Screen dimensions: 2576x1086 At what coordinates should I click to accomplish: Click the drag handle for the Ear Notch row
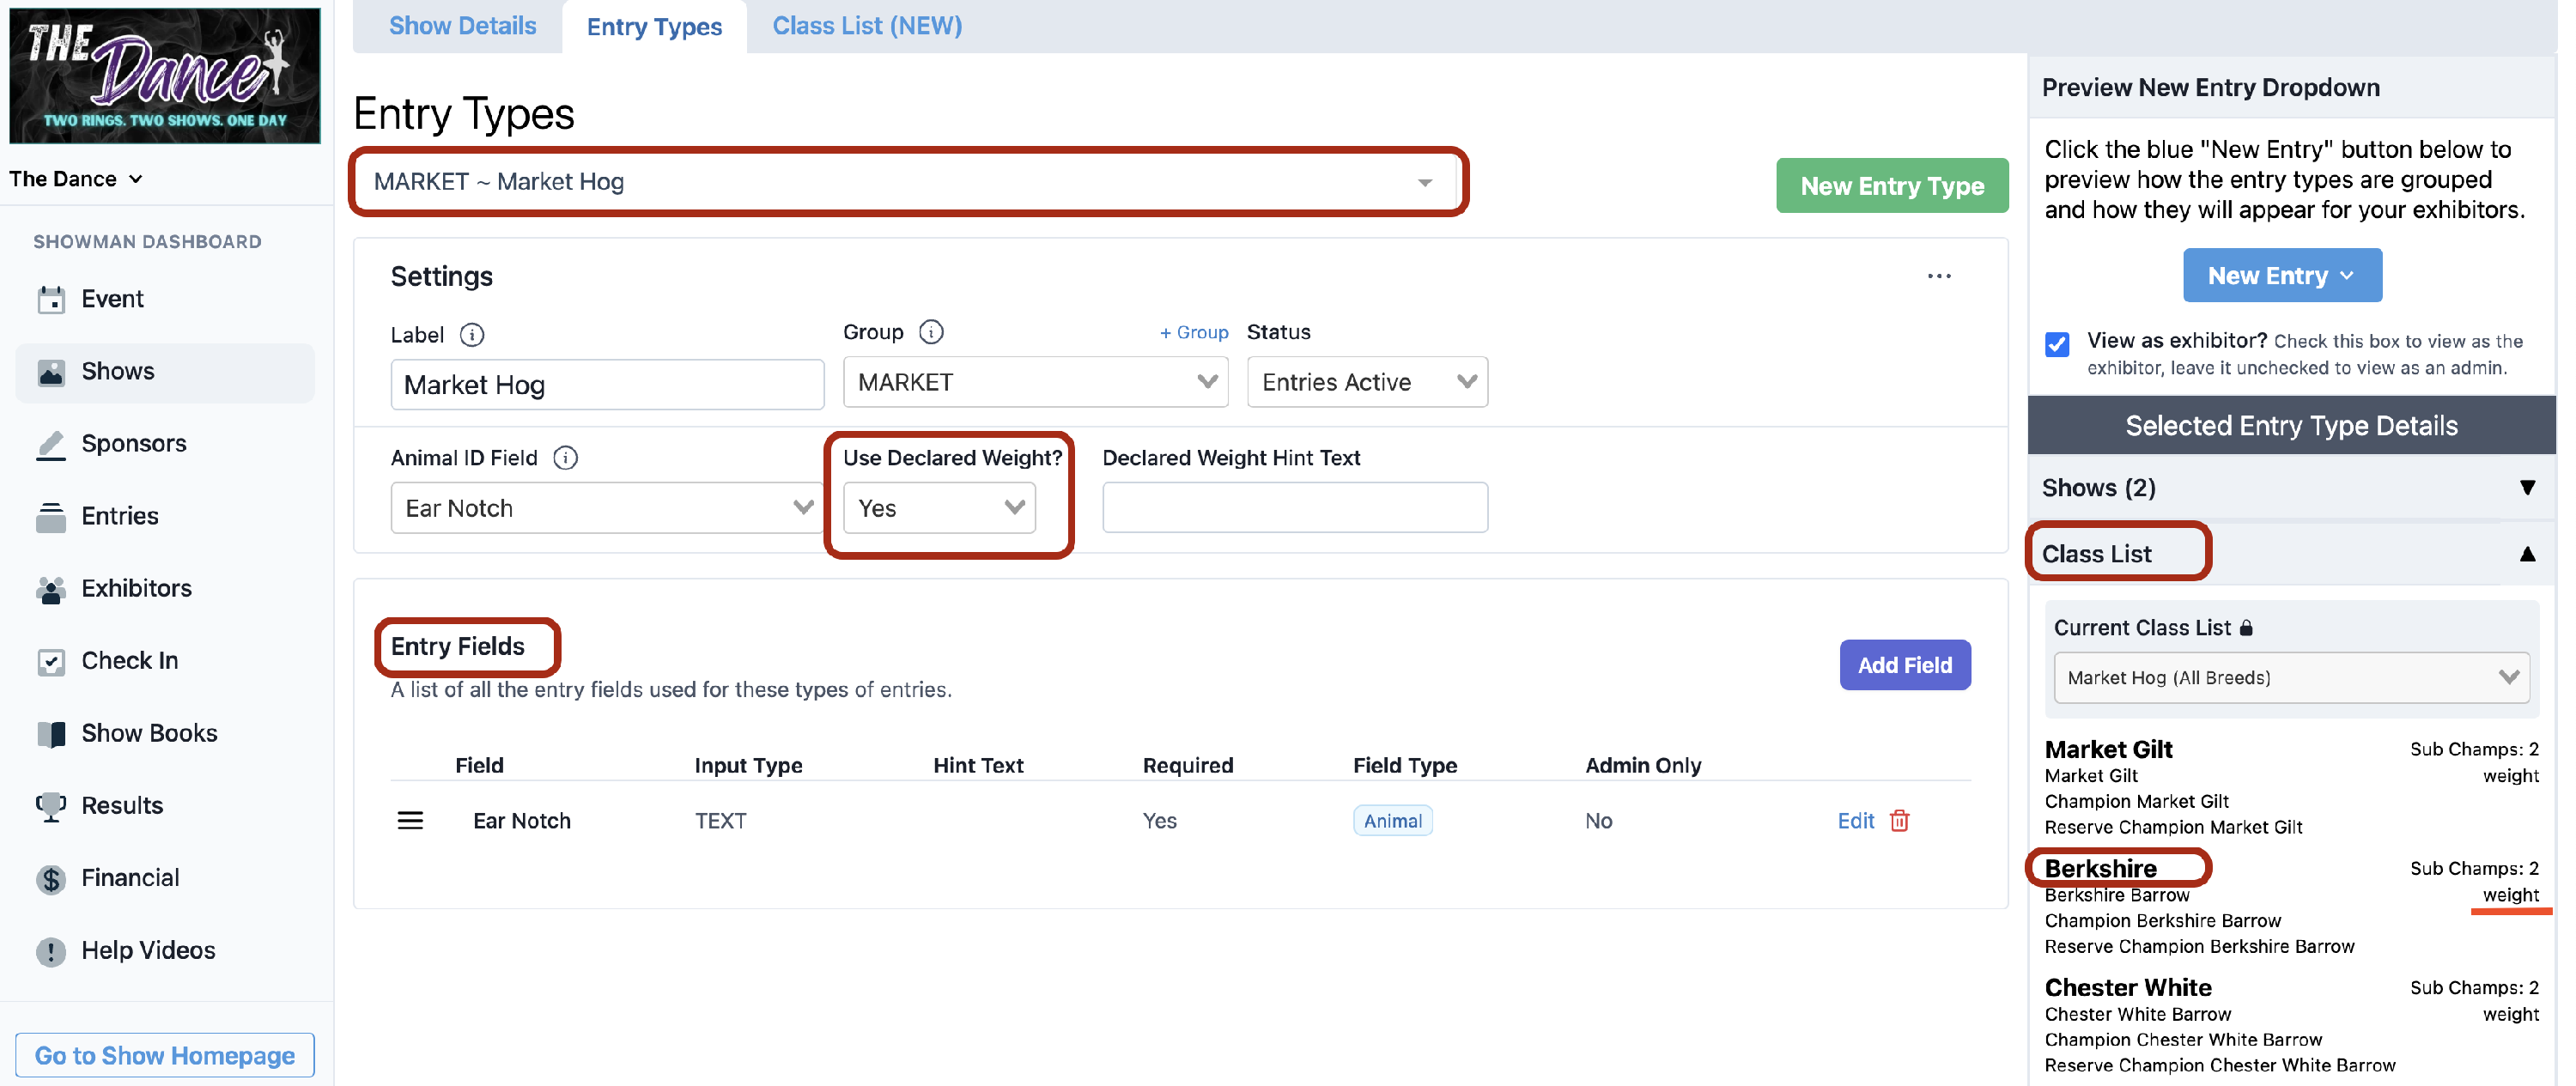point(410,821)
